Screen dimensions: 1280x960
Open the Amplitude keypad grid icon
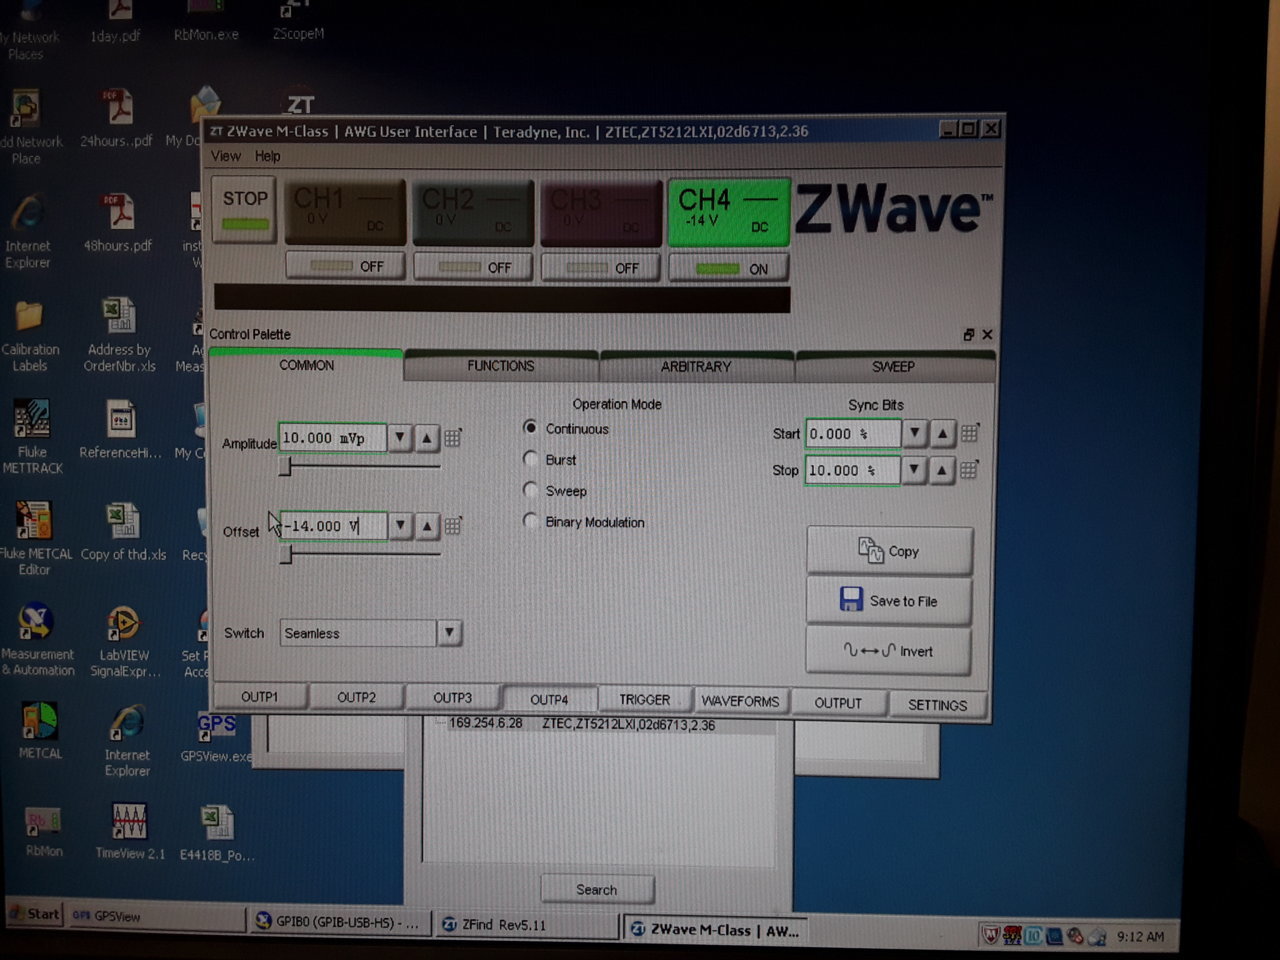[x=453, y=437]
